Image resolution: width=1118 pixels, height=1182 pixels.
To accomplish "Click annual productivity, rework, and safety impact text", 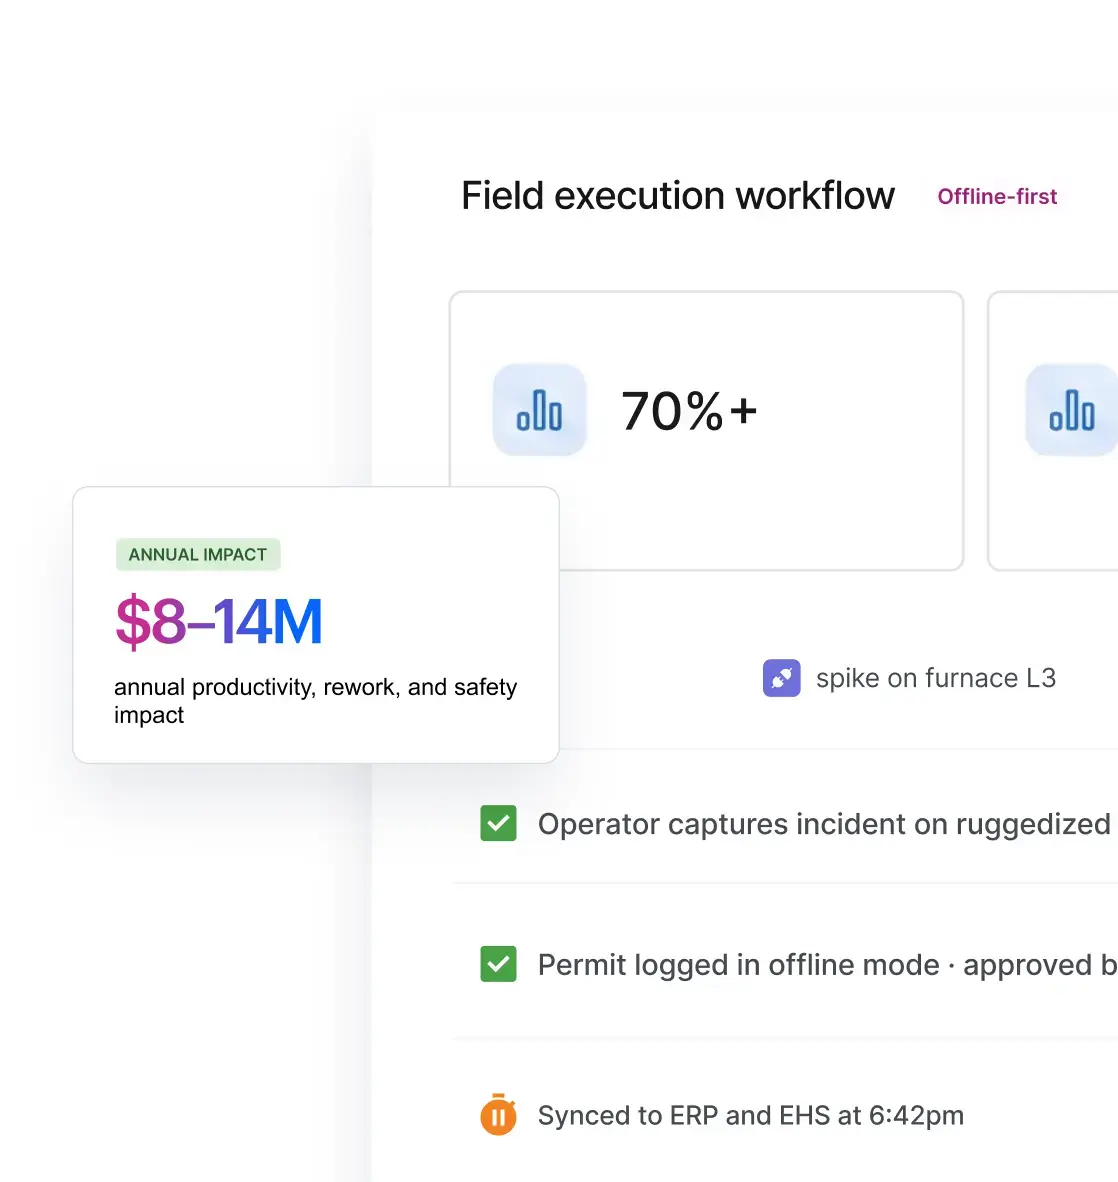I will click(x=315, y=700).
